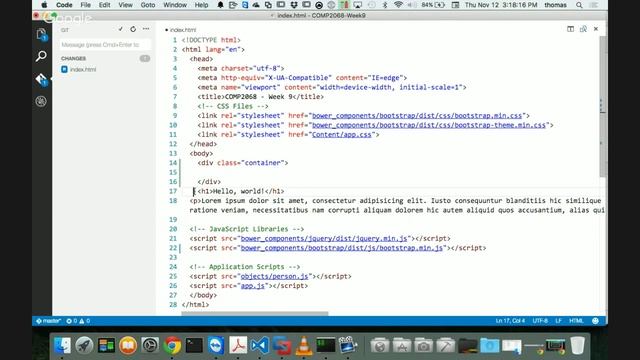Click the JavaScript Libraries comment
Screen dimensions: 640x360
pyautogui.click(x=247, y=229)
